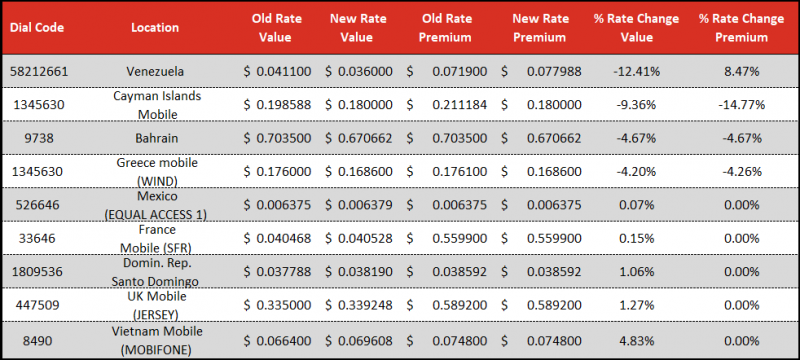Select the New Rate Value header
The image size is (800, 360).
click(358, 28)
